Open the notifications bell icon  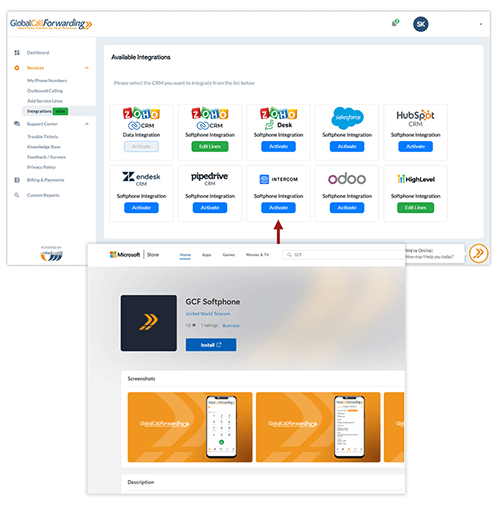pyautogui.click(x=395, y=23)
